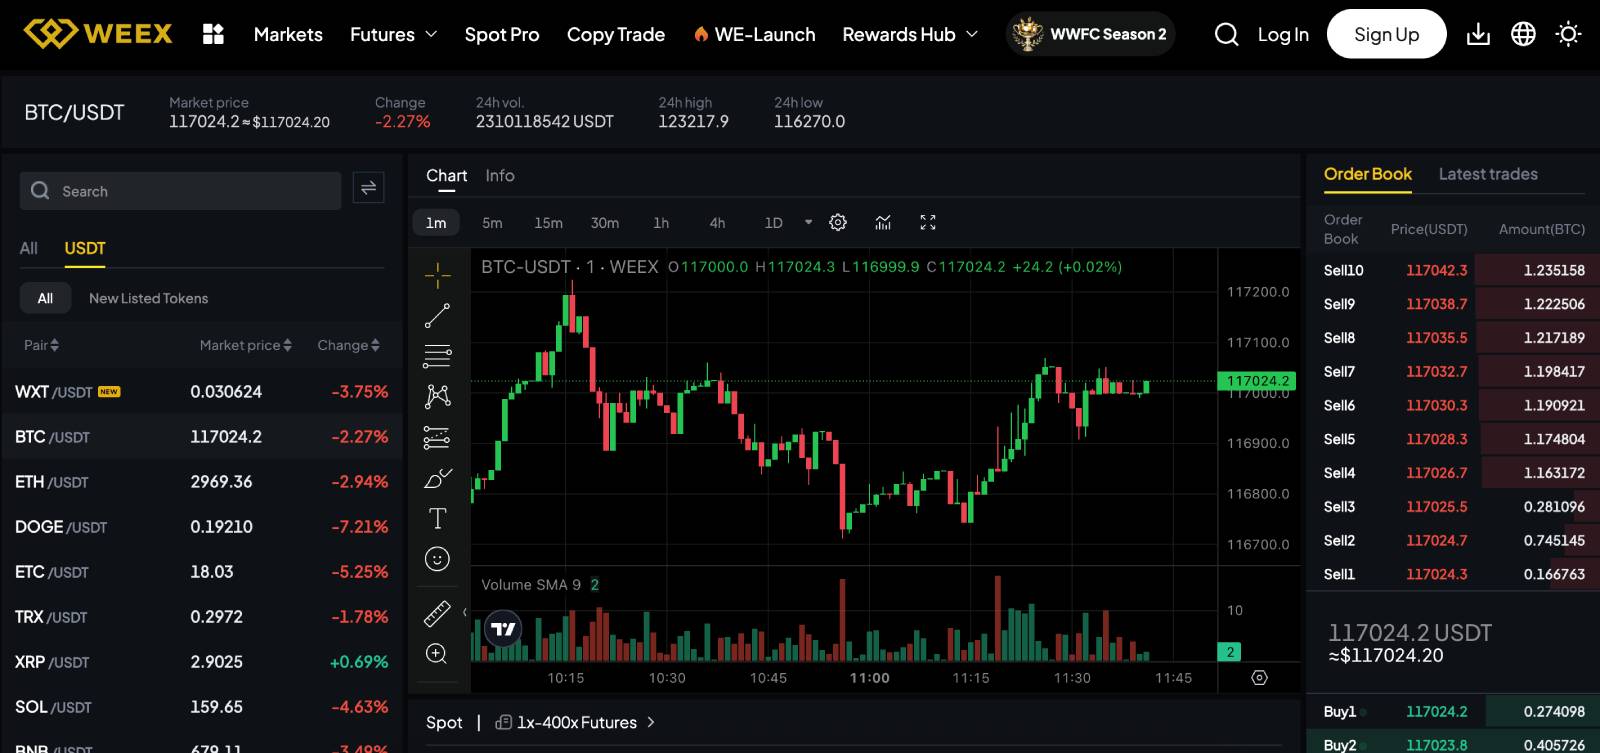This screenshot has width=1600, height=753.
Task: Click Buy1 price 117024.2
Action: click(x=1436, y=712)
